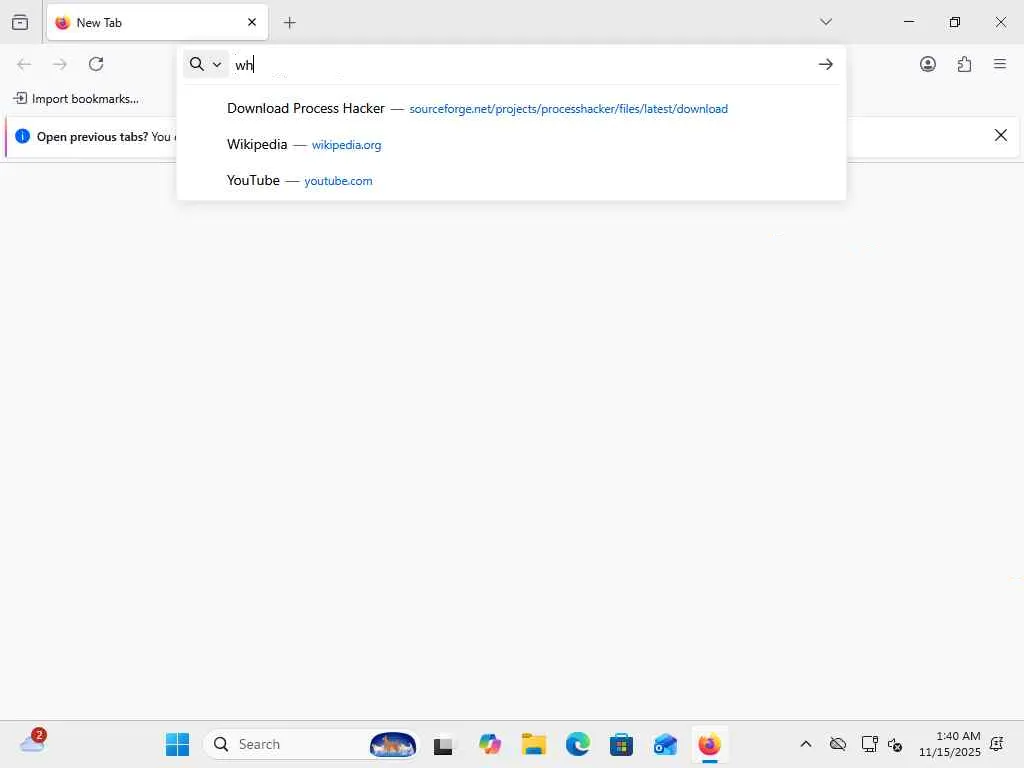
Task: Click the info icon in notification bar
Action: (x=22, y=136)
